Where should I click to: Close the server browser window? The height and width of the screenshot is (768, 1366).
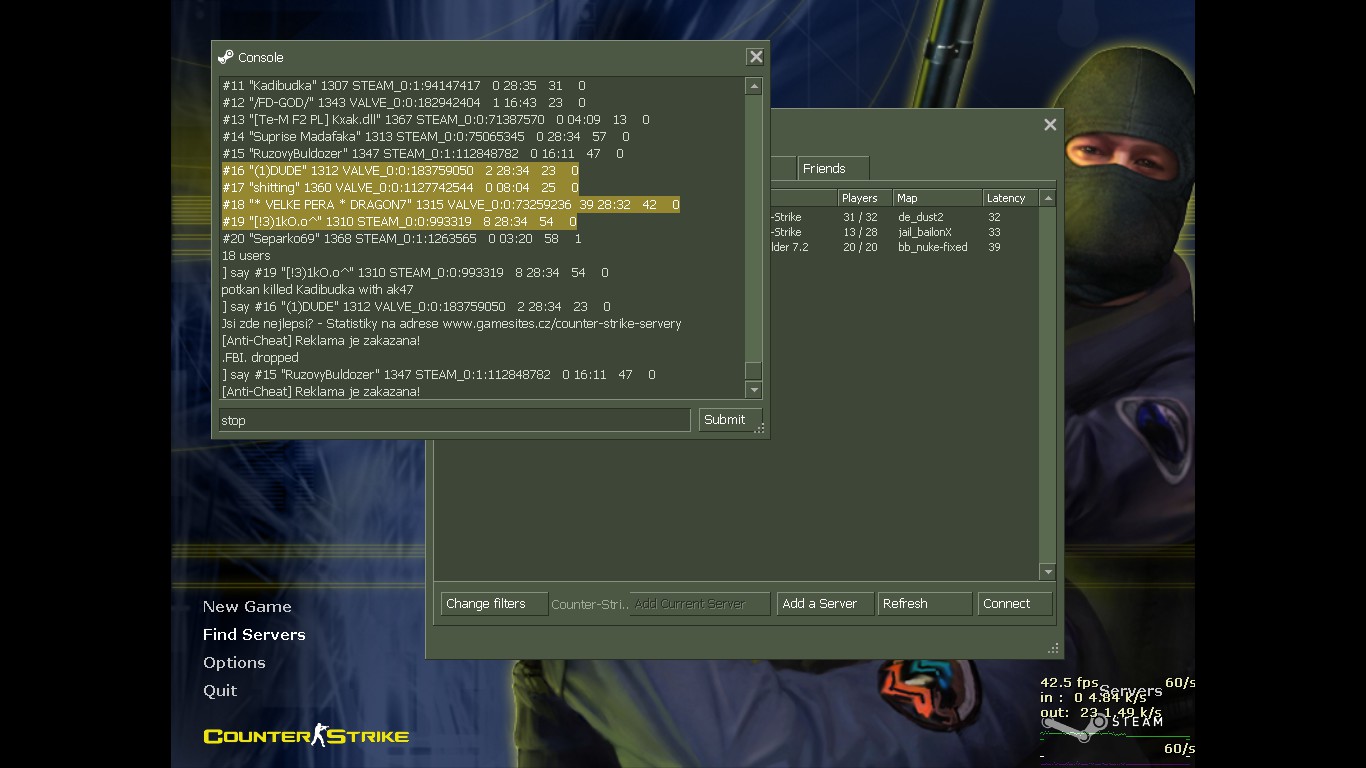pyautogui.click(x=1050, y=124)
